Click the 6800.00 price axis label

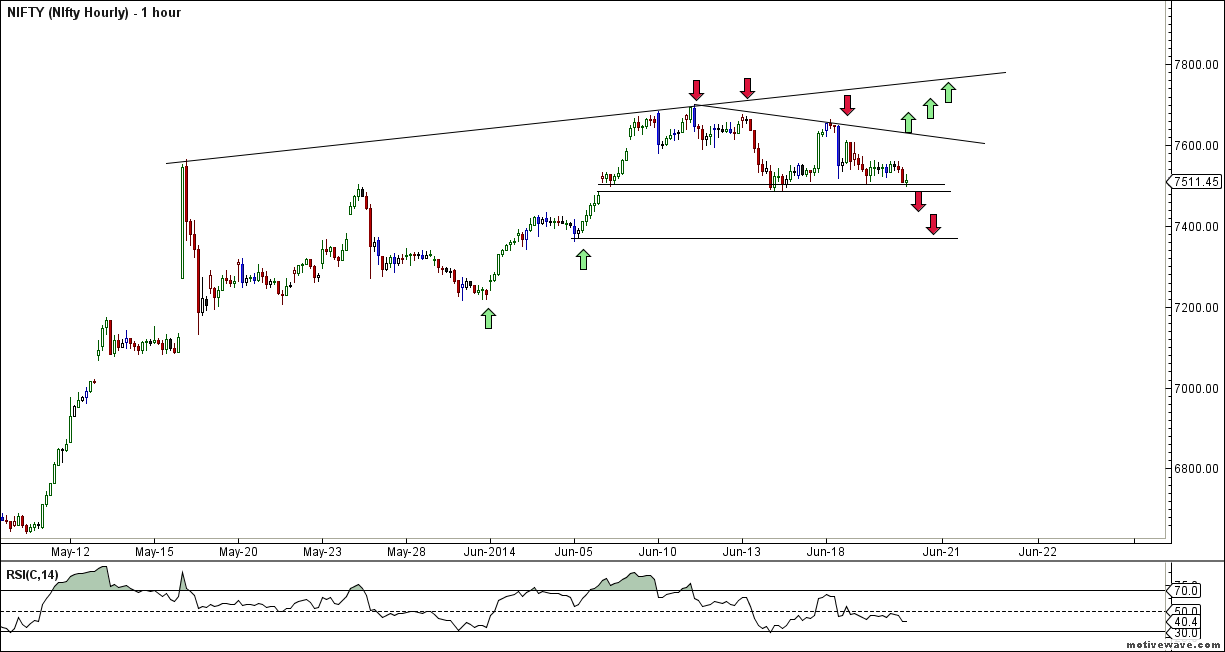(x=1196, y=469)
